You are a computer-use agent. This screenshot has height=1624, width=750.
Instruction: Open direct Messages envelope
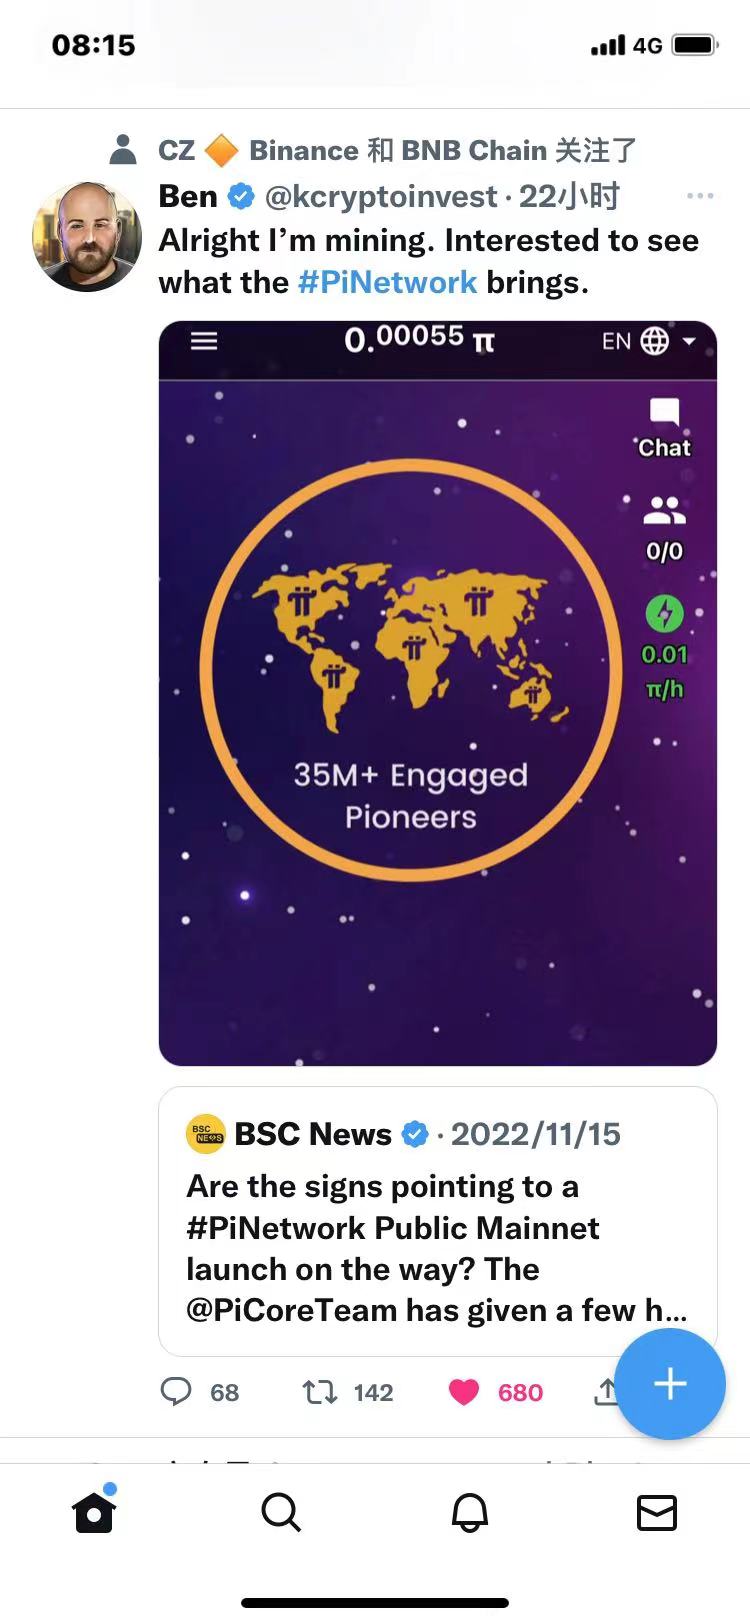coord(657,1512)
